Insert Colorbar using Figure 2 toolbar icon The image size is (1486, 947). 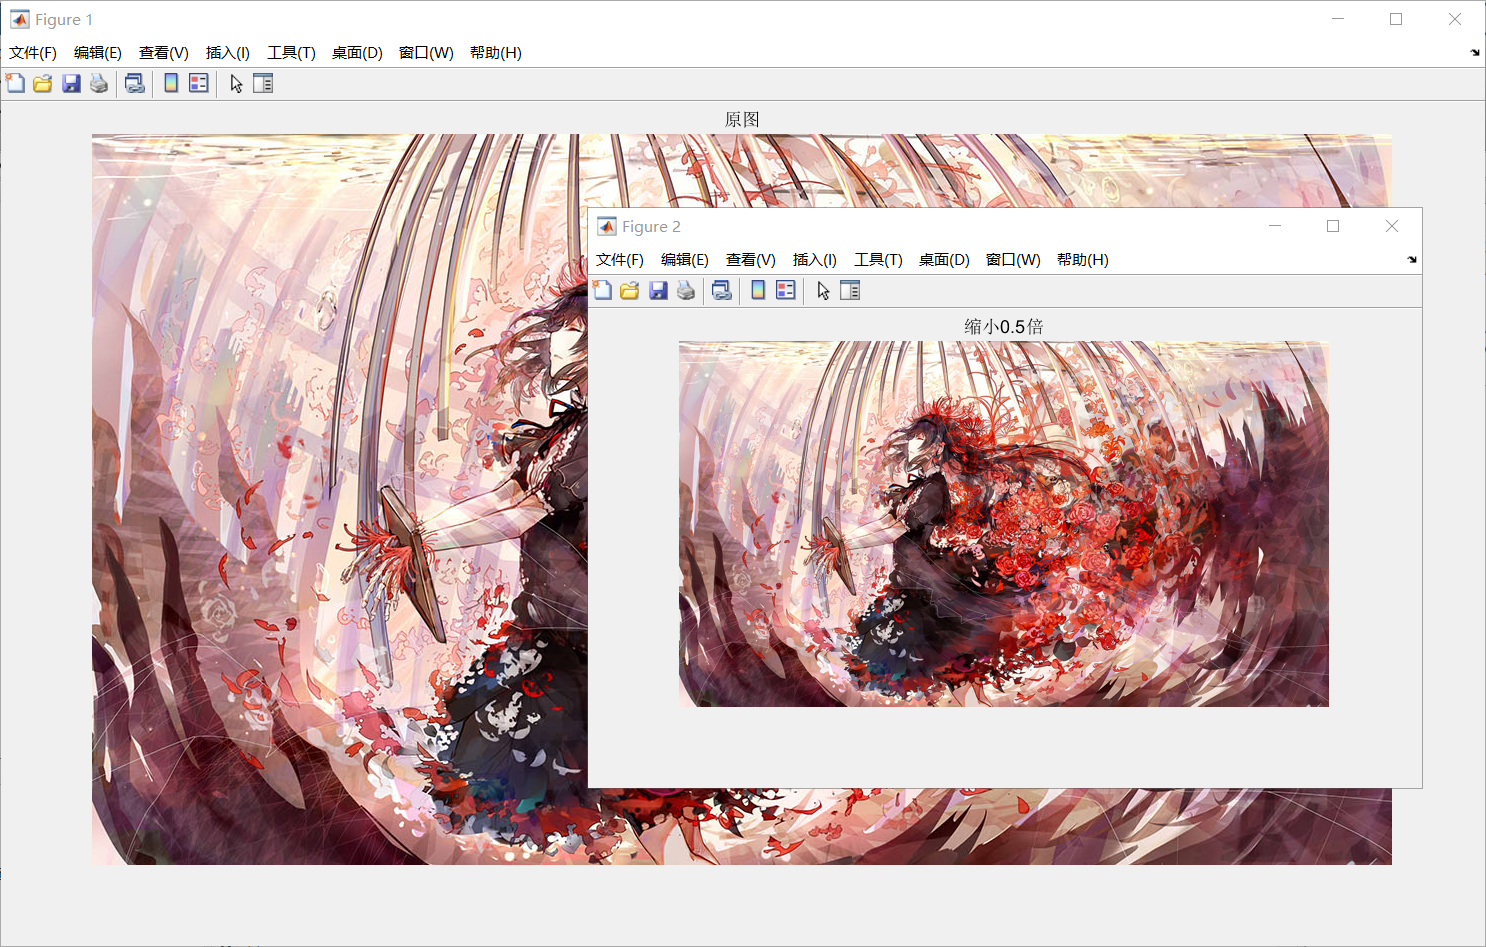pyautogui.click(x=758, y=290)
